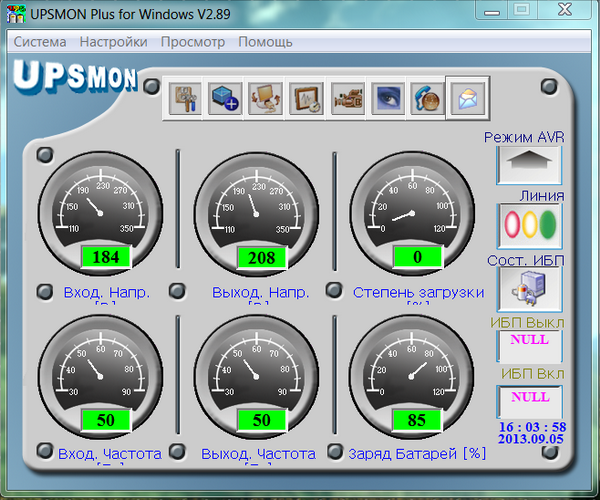Click the Режим AVR label
Screen dimensions: 600x500
tap(524, 137)
